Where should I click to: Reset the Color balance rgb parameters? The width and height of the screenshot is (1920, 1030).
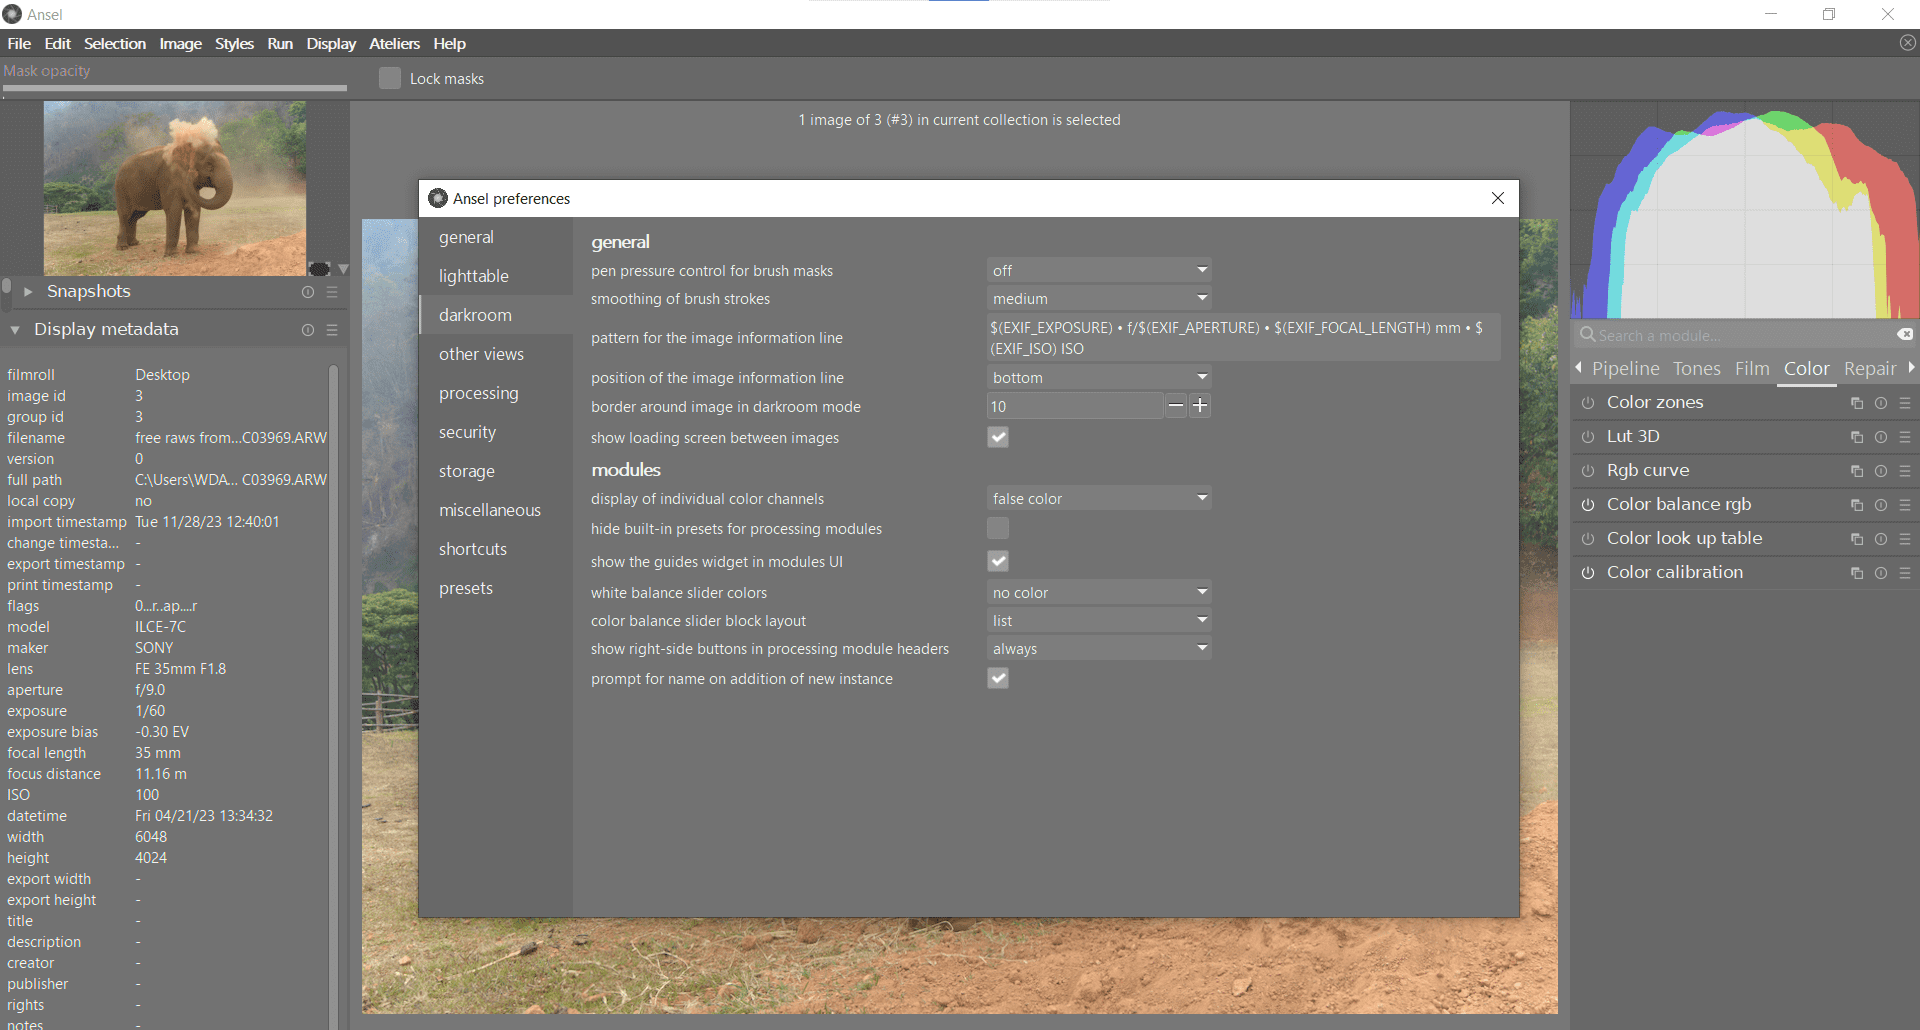coord(1881,505)
